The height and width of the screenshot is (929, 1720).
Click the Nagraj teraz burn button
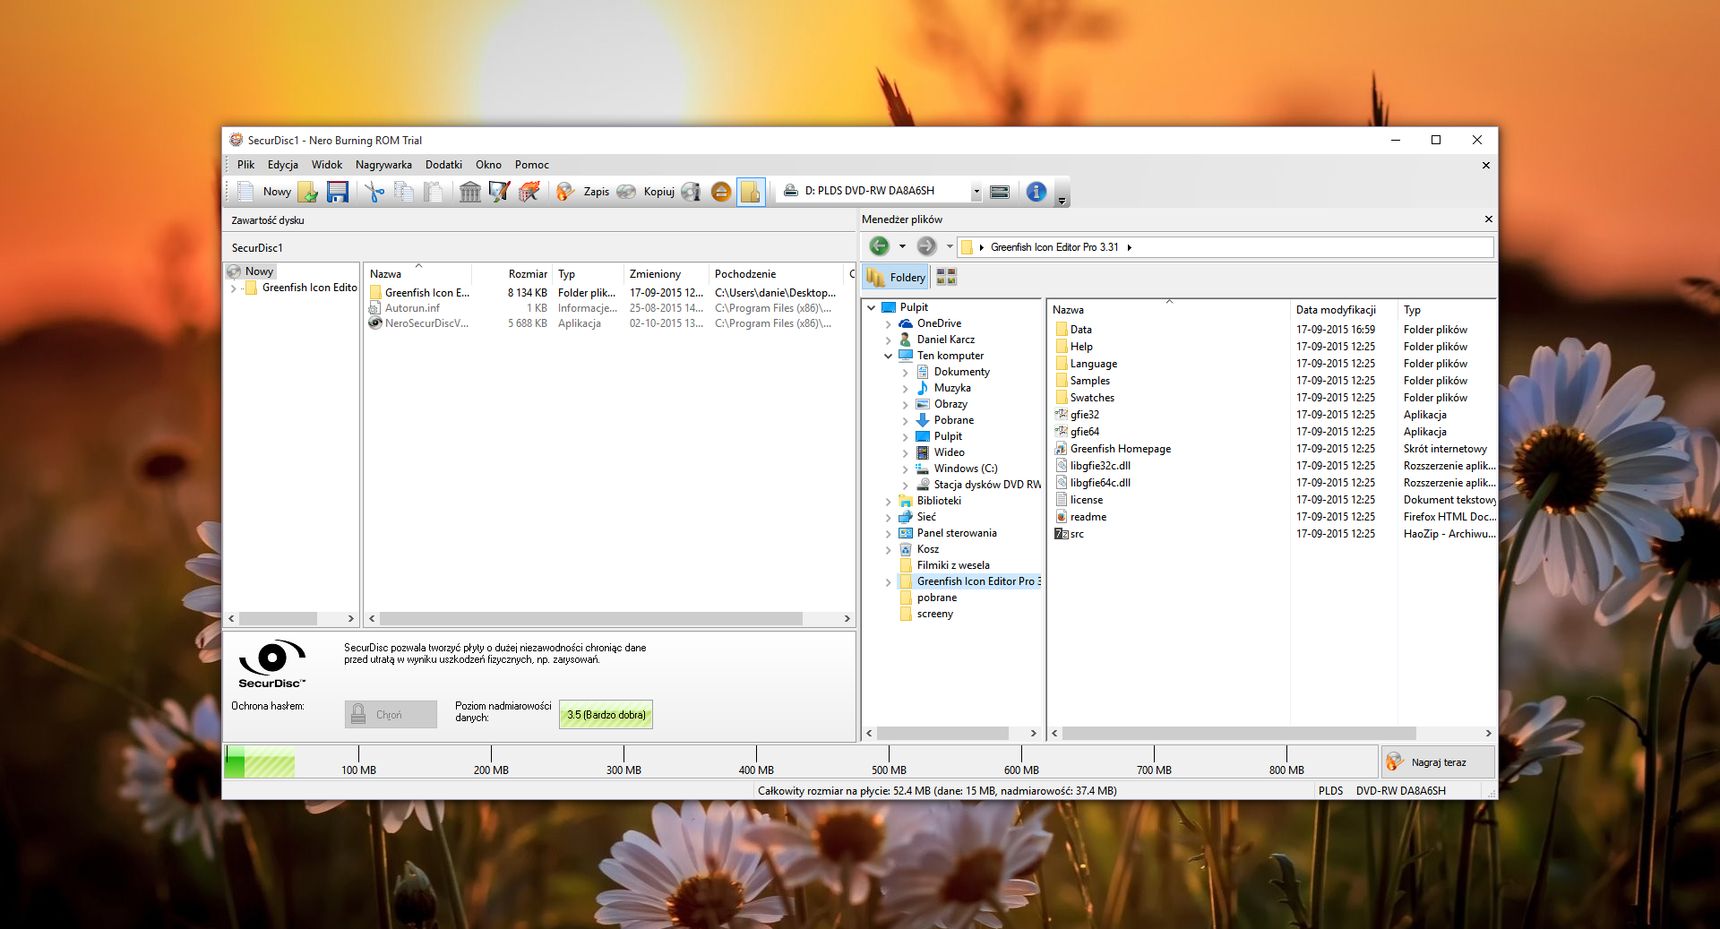coord(1438,762)
